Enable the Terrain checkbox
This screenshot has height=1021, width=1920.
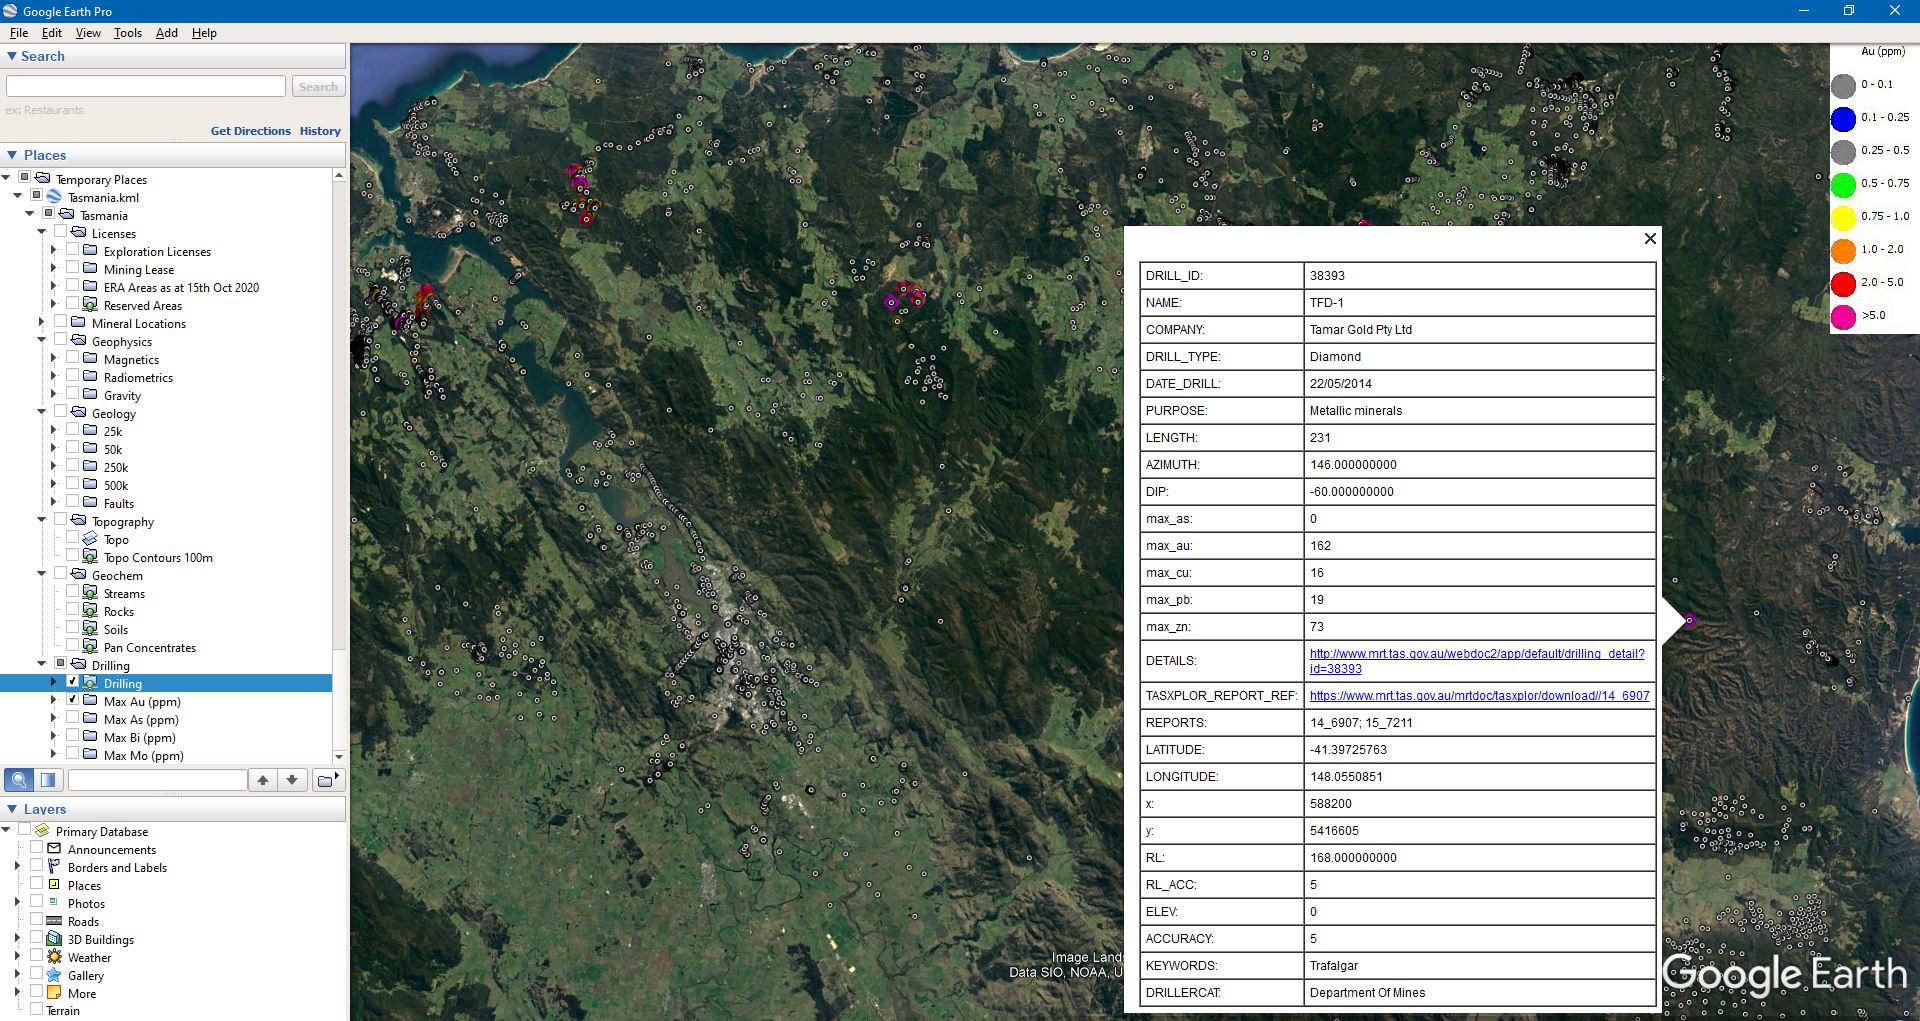[37, 1009]
